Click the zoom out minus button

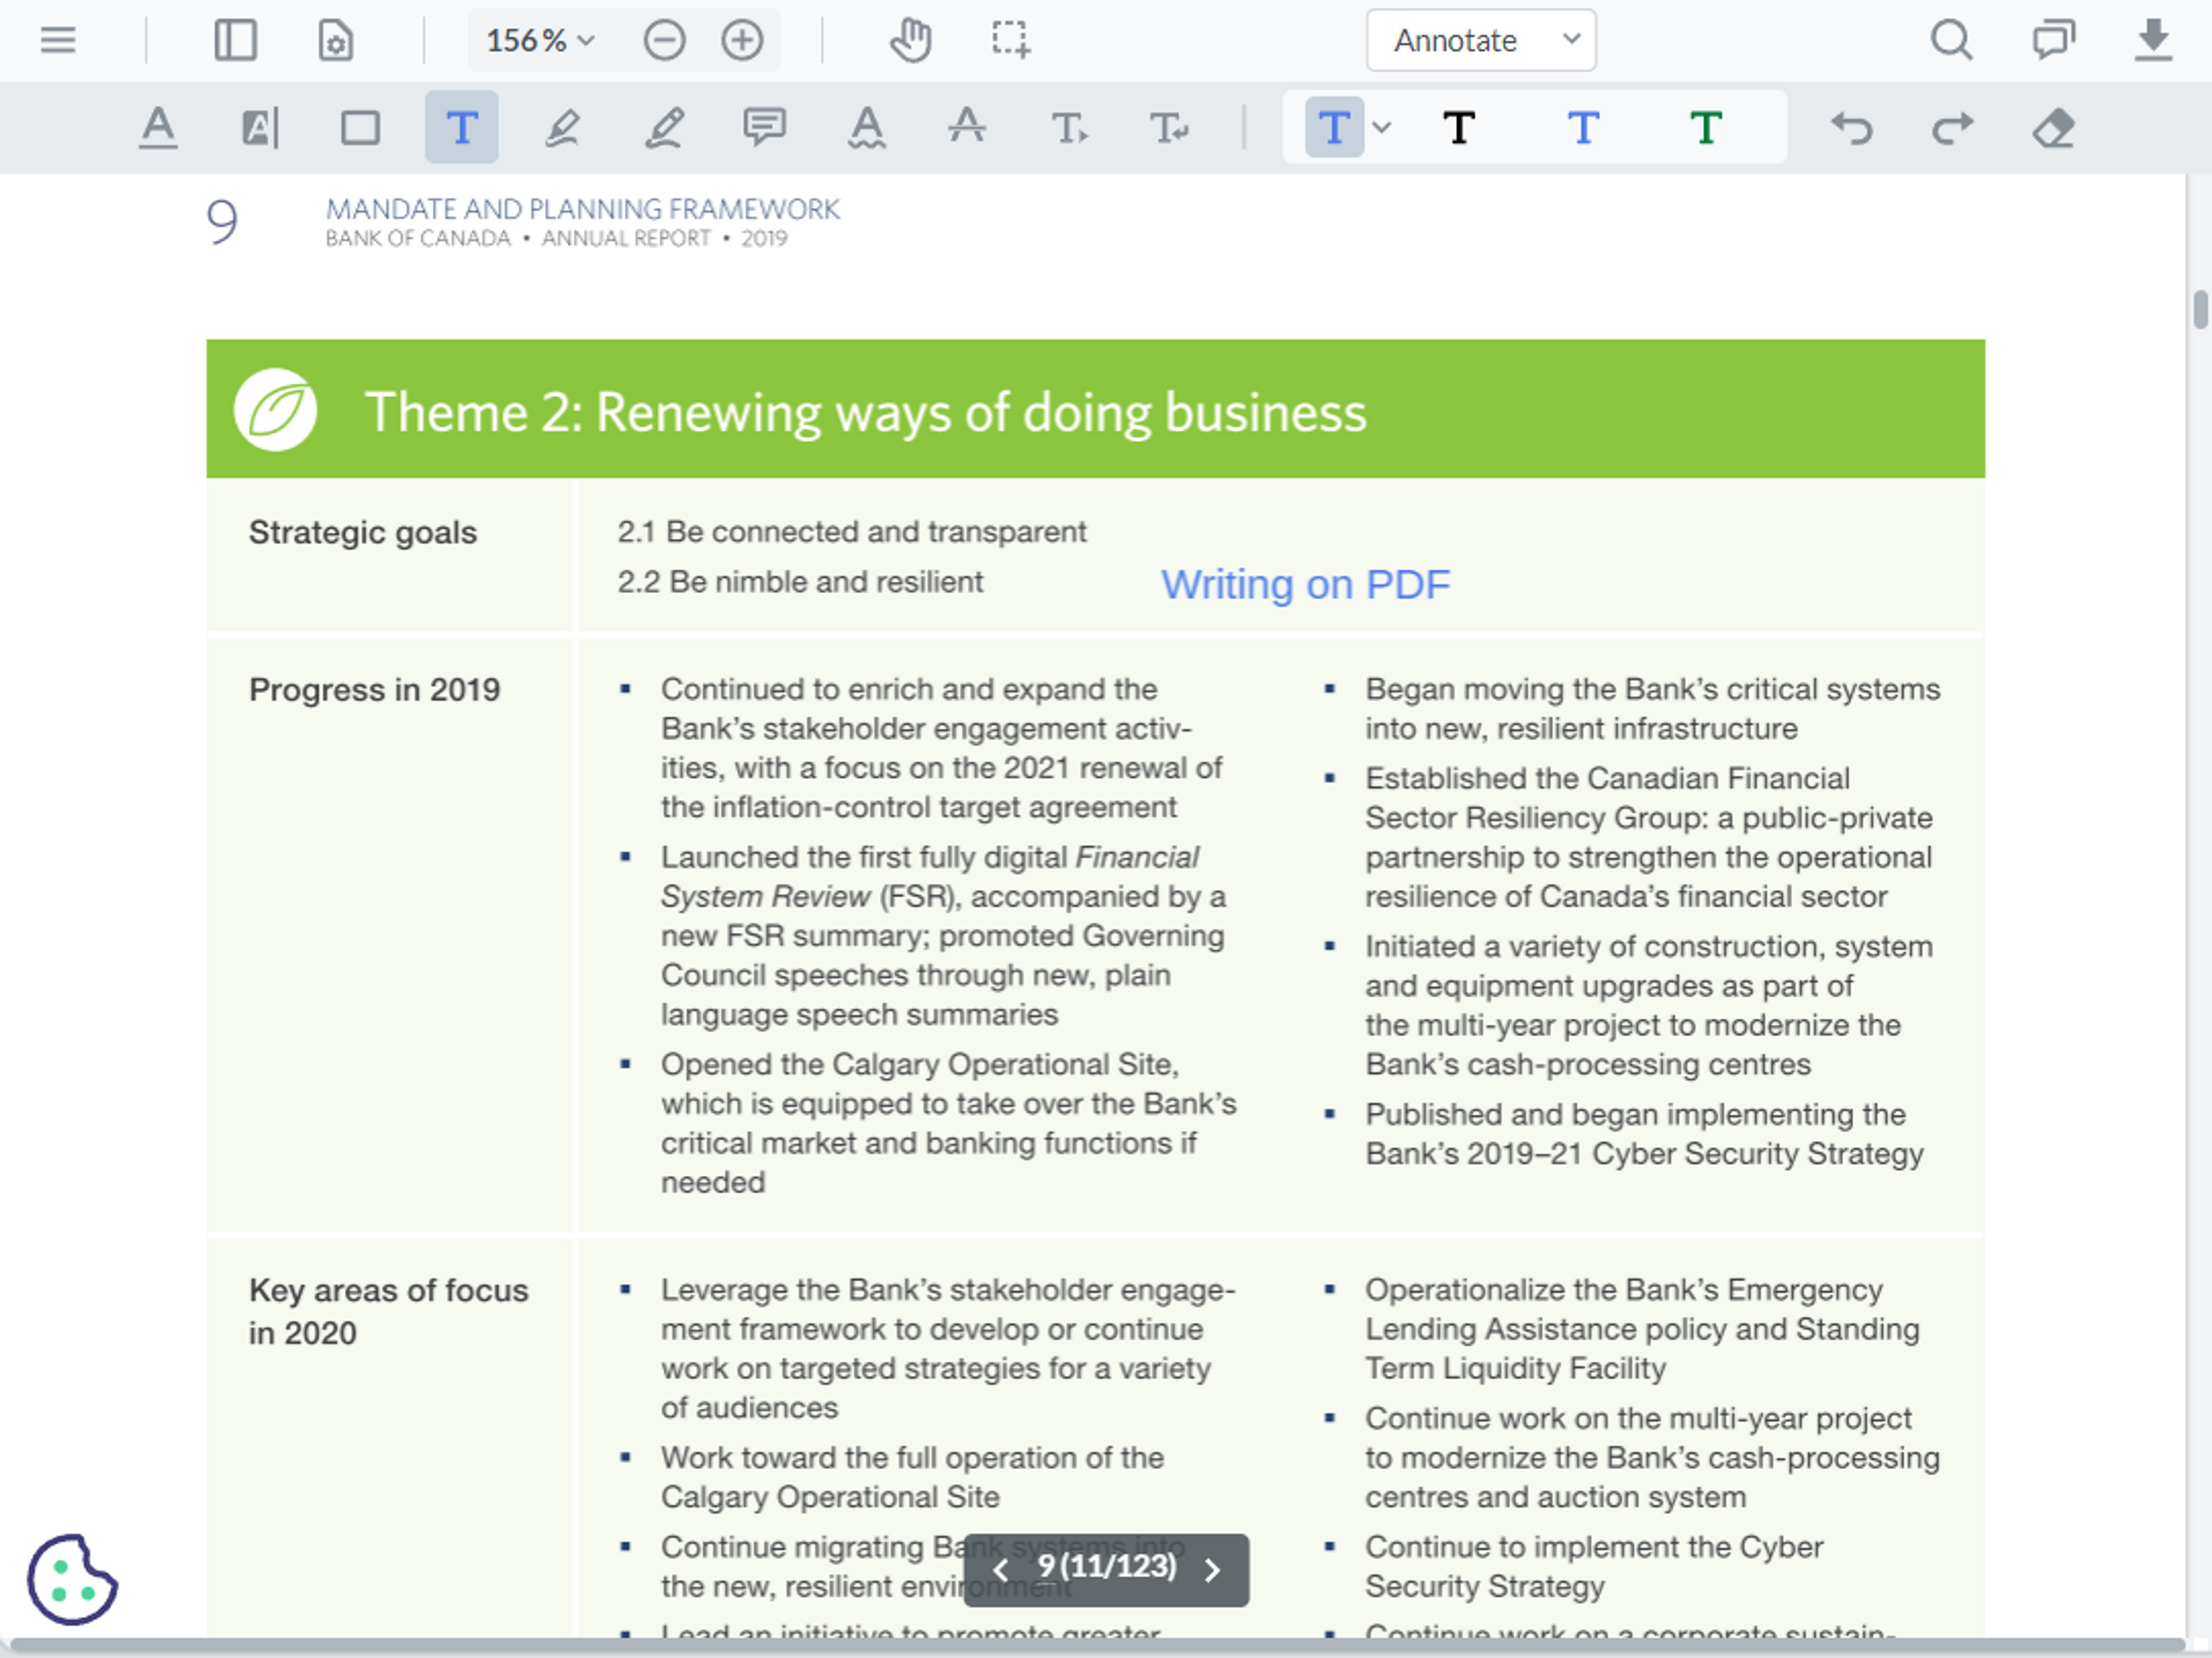pyautogui.click(x=664, y=40)
